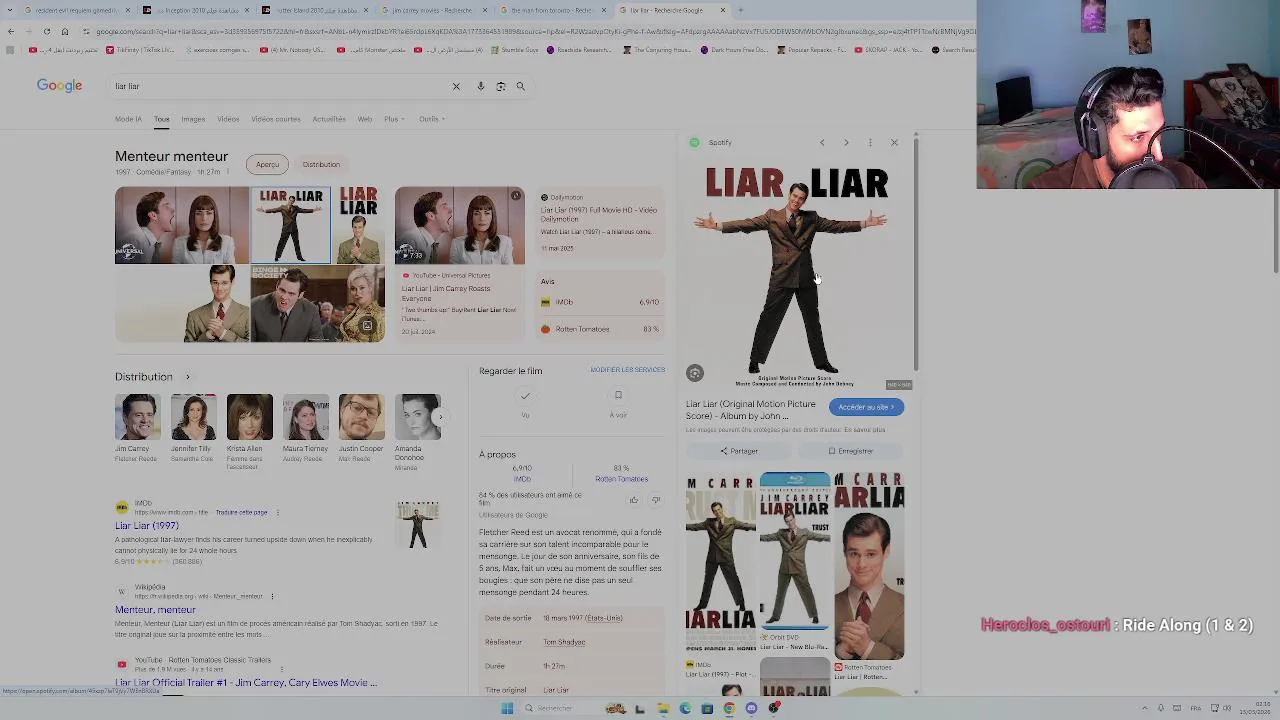The height and width of the screenshot is (720, 1280).
Task: Navigate back in Chrome
Action: coord(11,31)
